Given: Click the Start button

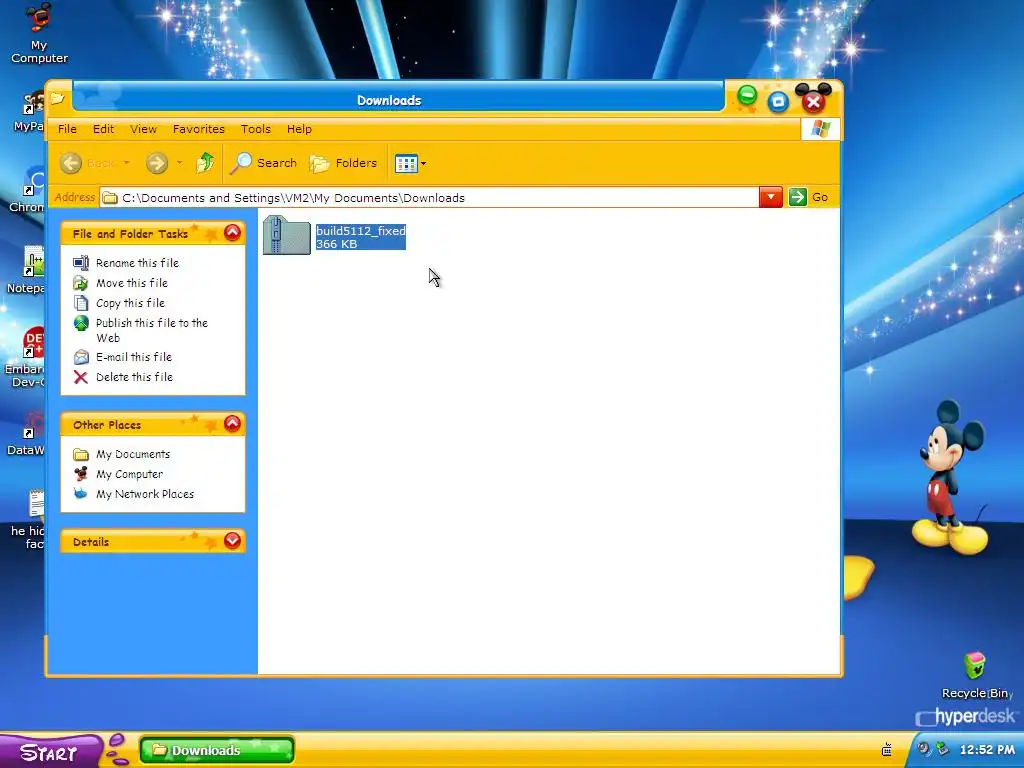Looking at the screenshot, I should [x=49, y=752].
